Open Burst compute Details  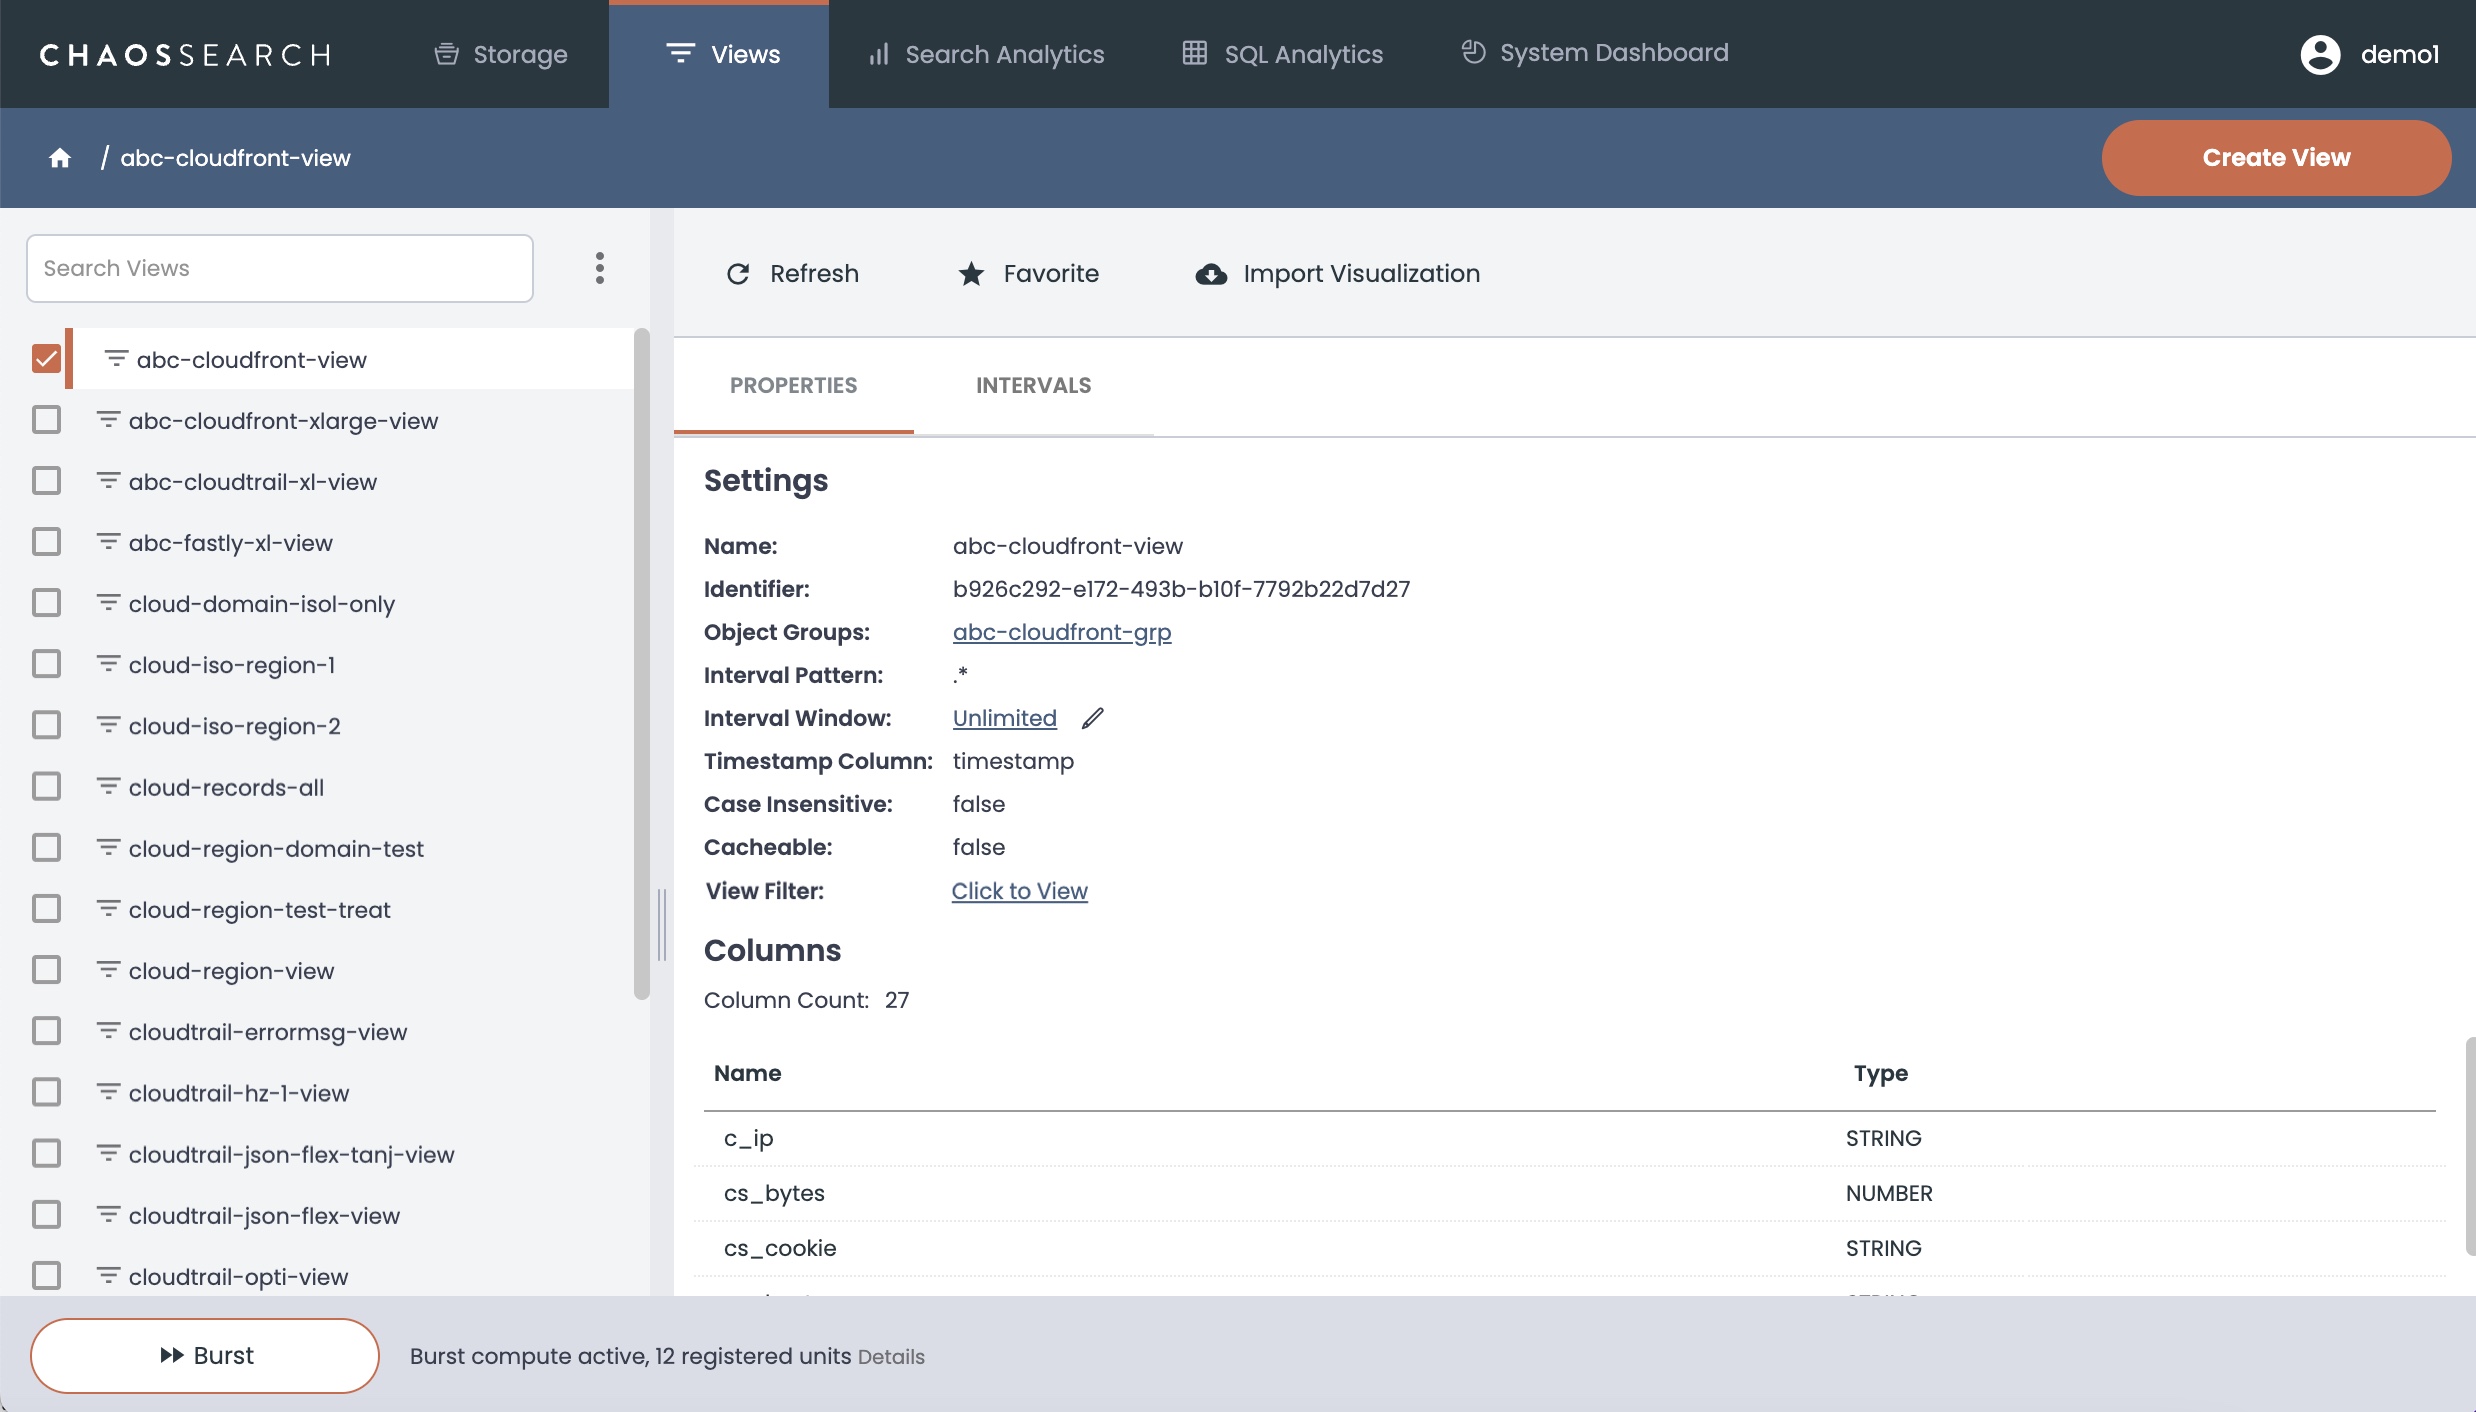tap(891, 1357)
